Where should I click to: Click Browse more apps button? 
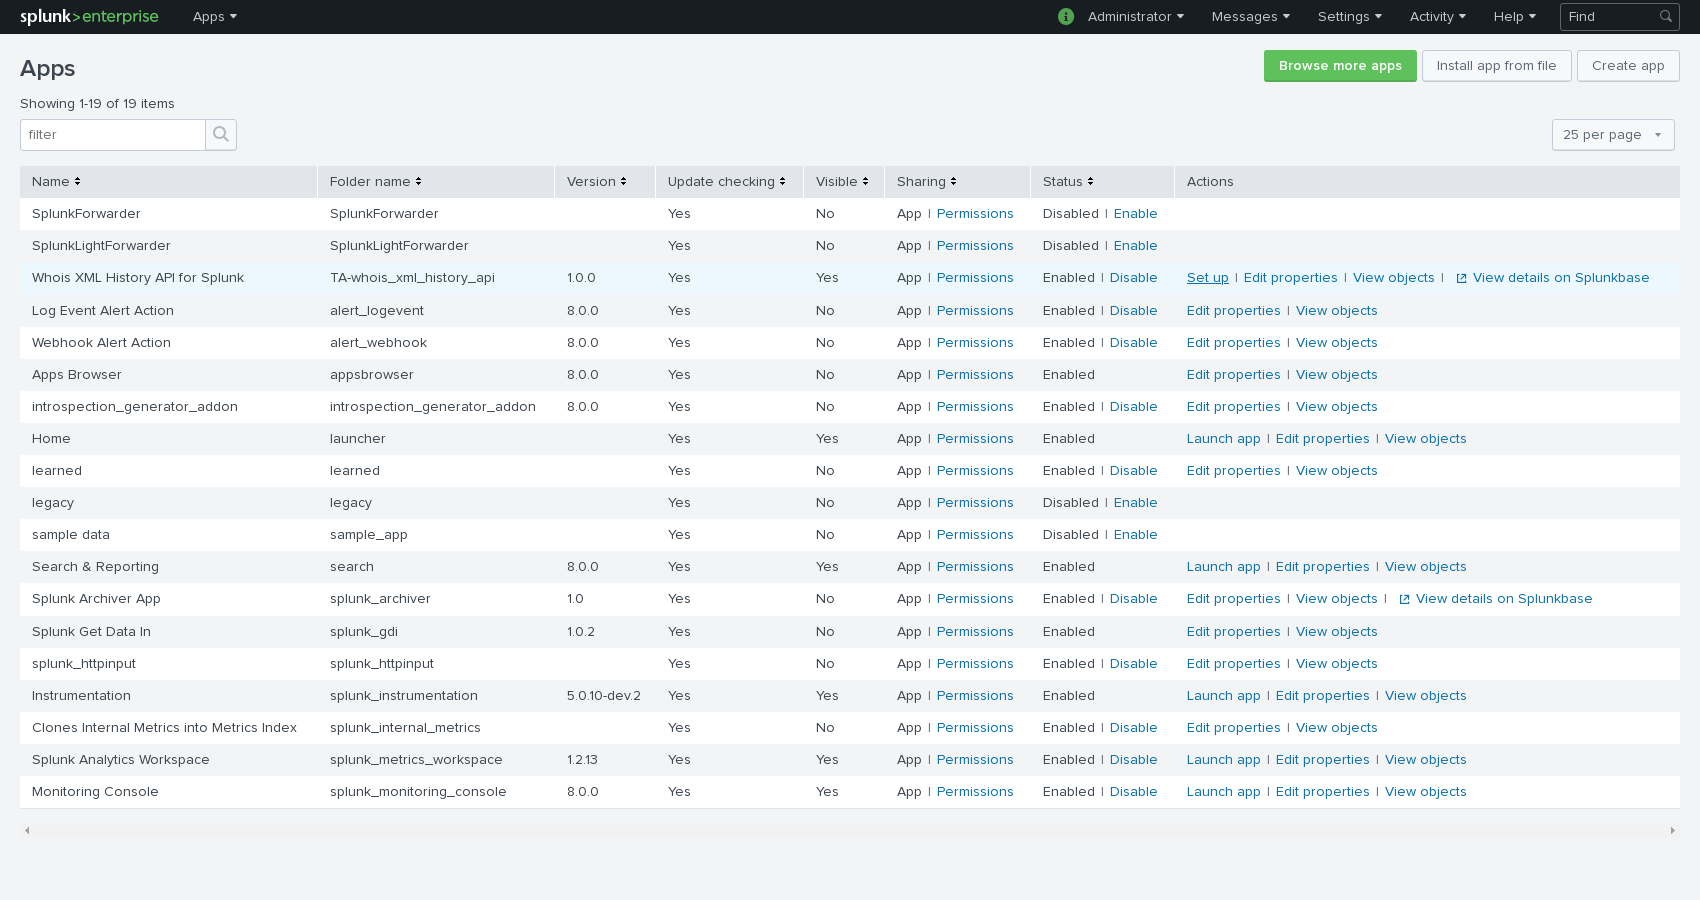pos(1340,66)
